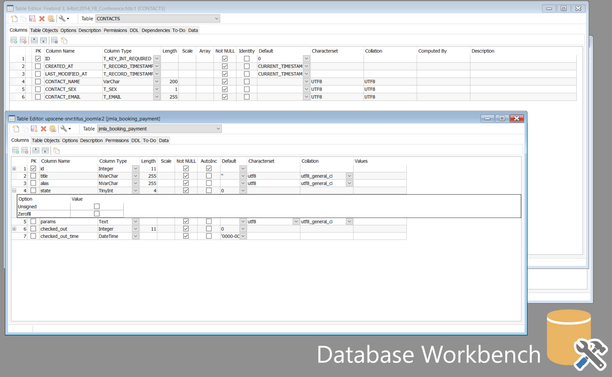
Task: Click fifth column-toolbar icon in CONTACTS editor
Action: (55, 41)
